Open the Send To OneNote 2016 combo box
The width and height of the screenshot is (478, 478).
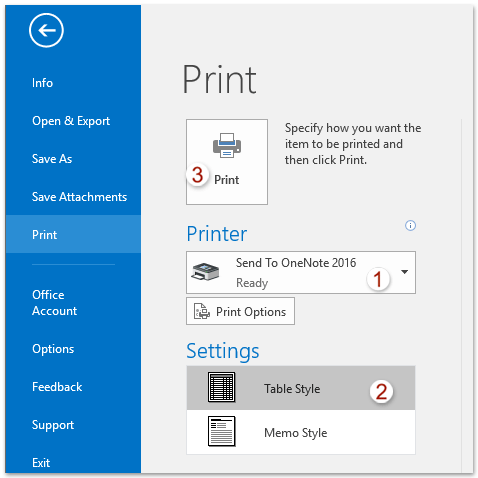301,272
